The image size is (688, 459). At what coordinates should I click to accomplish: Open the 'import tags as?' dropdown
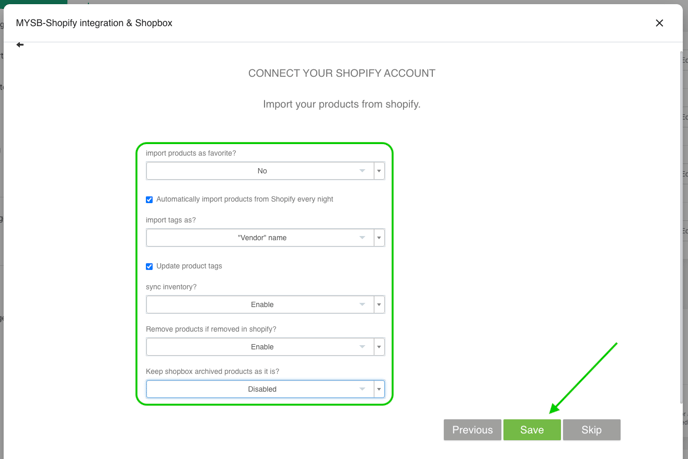click(x=260, y=238)
